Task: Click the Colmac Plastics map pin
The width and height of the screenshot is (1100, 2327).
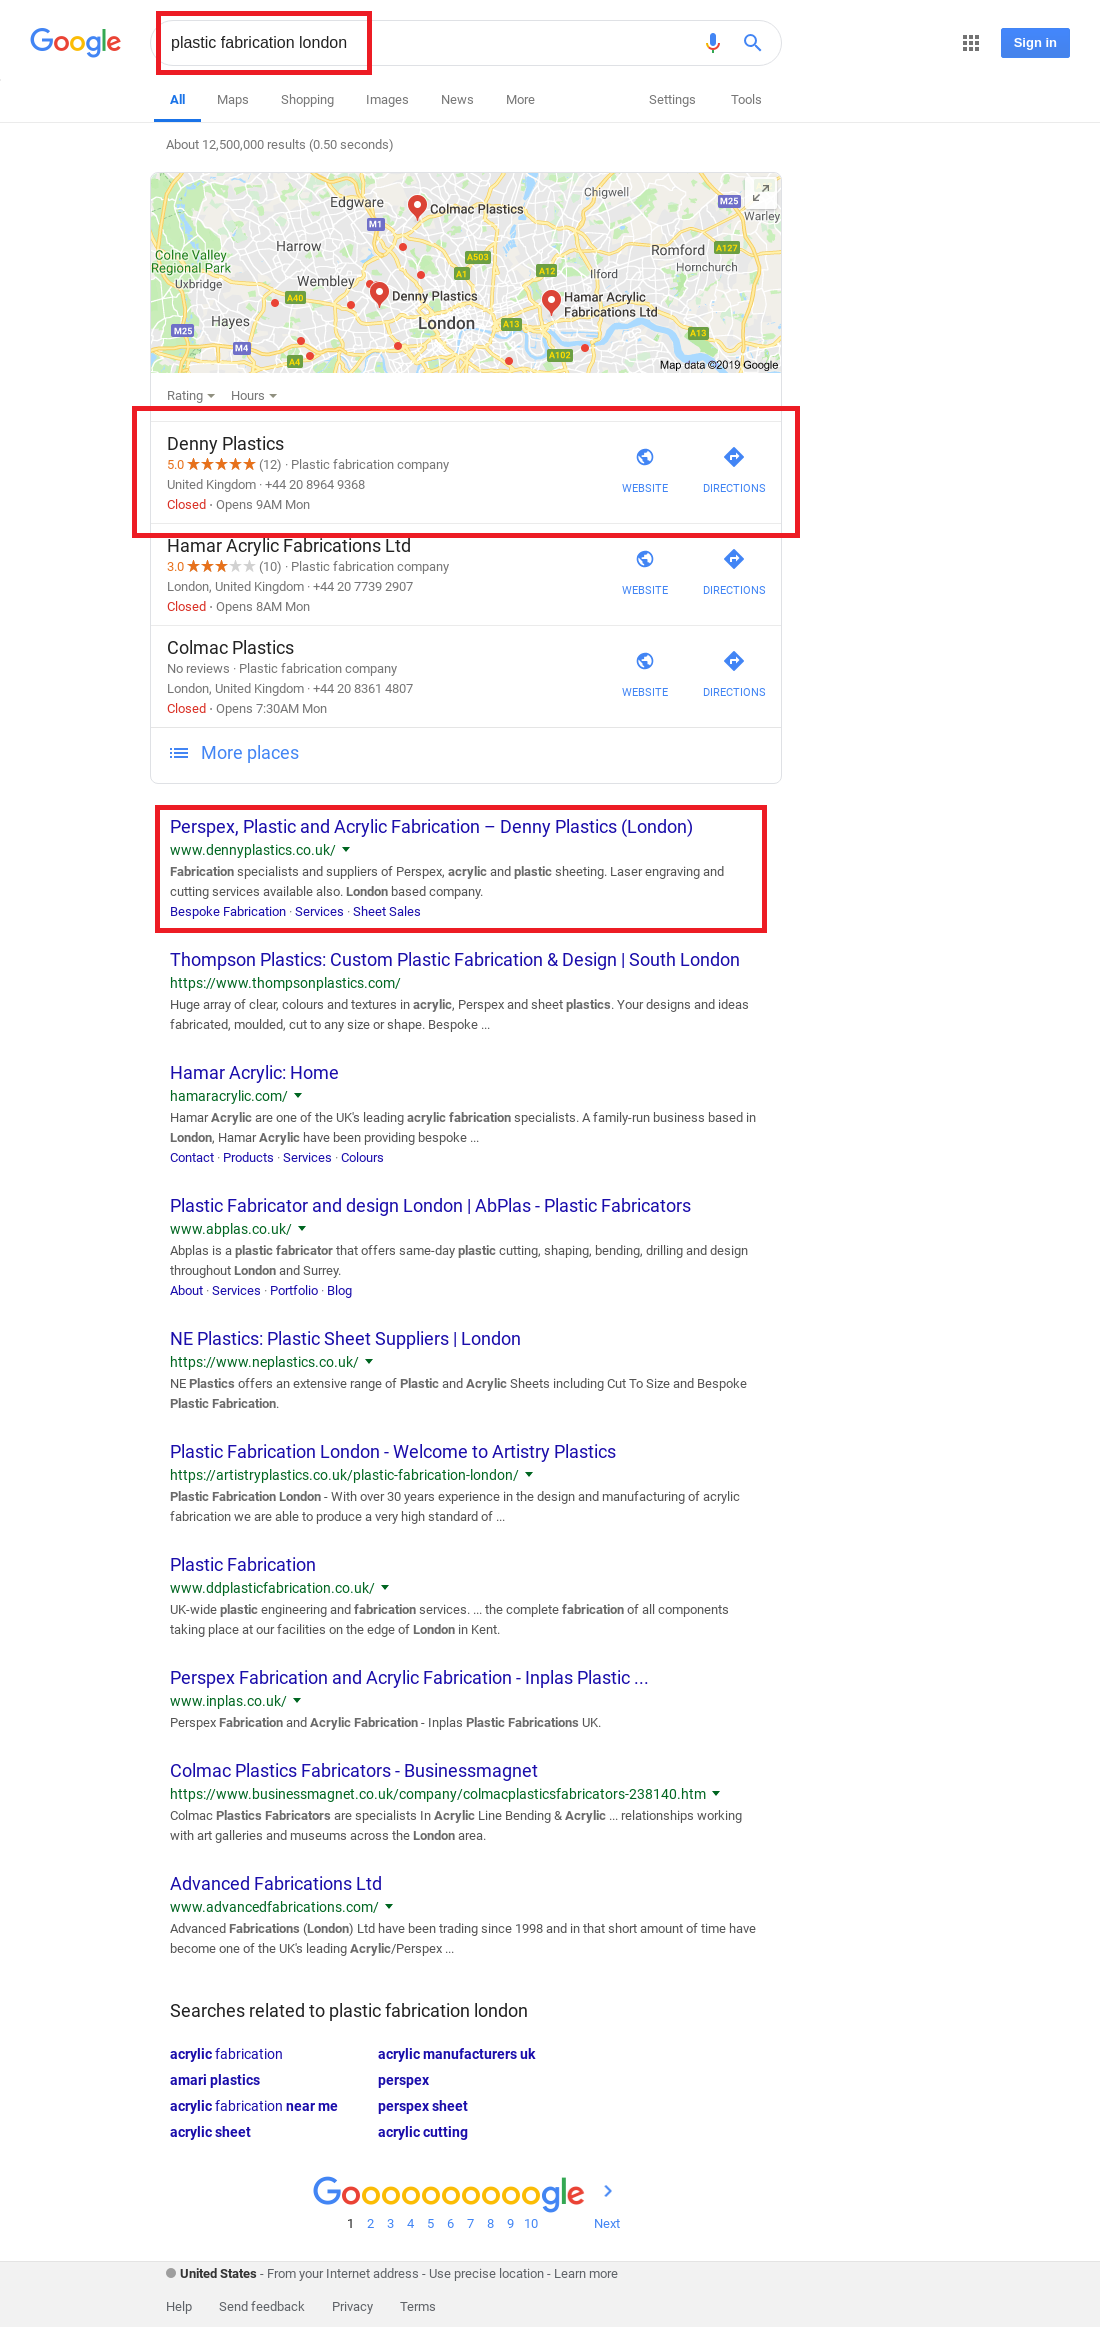Action: [x=418, y=206]
